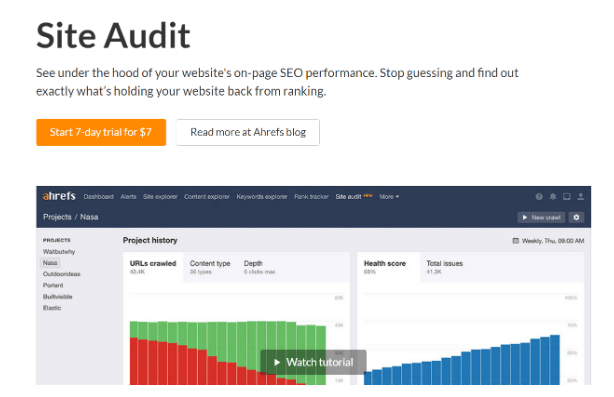Viewport: 614px width, 397px height.
Task: Open project settings gear icon
Action: 576,217
